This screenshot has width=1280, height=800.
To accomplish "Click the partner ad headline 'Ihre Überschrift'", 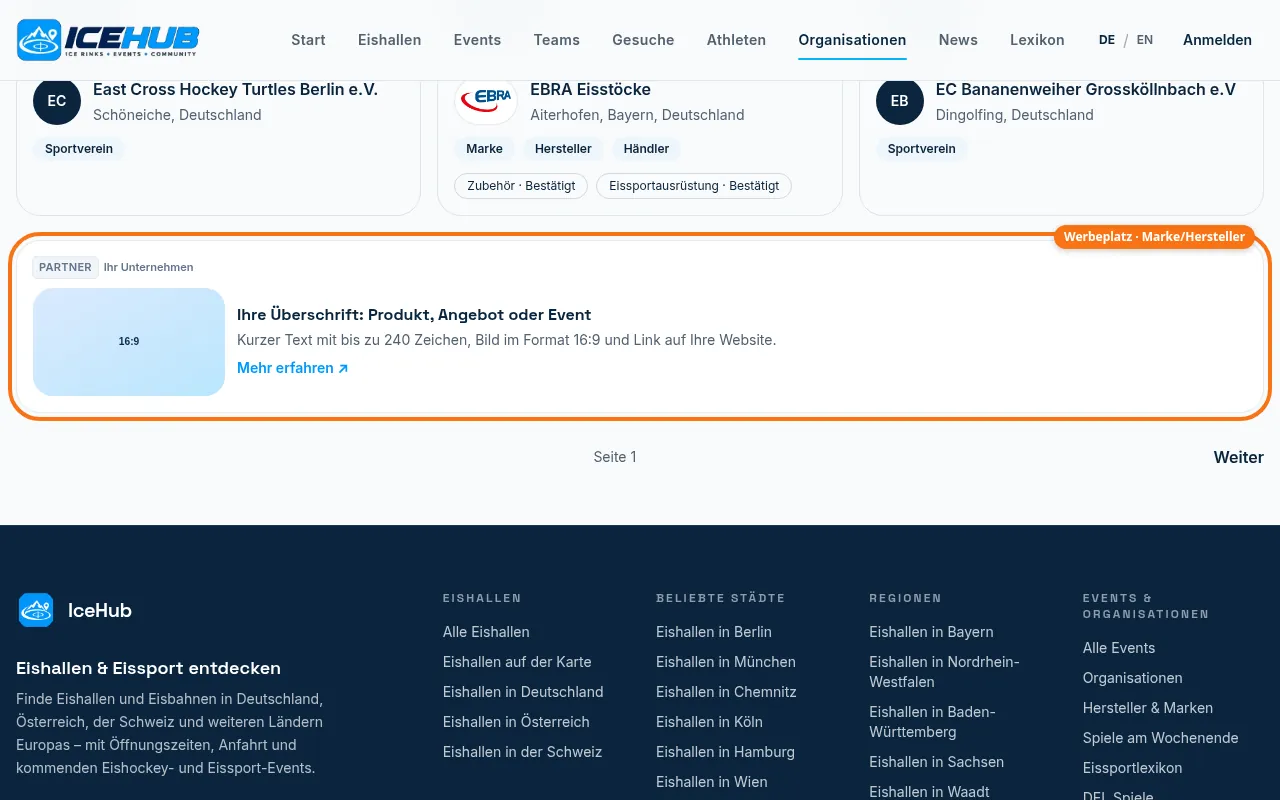I will click(414, 314).
